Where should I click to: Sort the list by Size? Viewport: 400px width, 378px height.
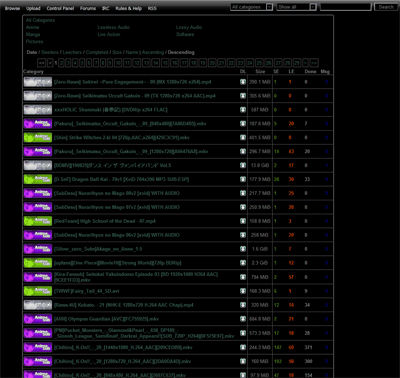[117, 52]
